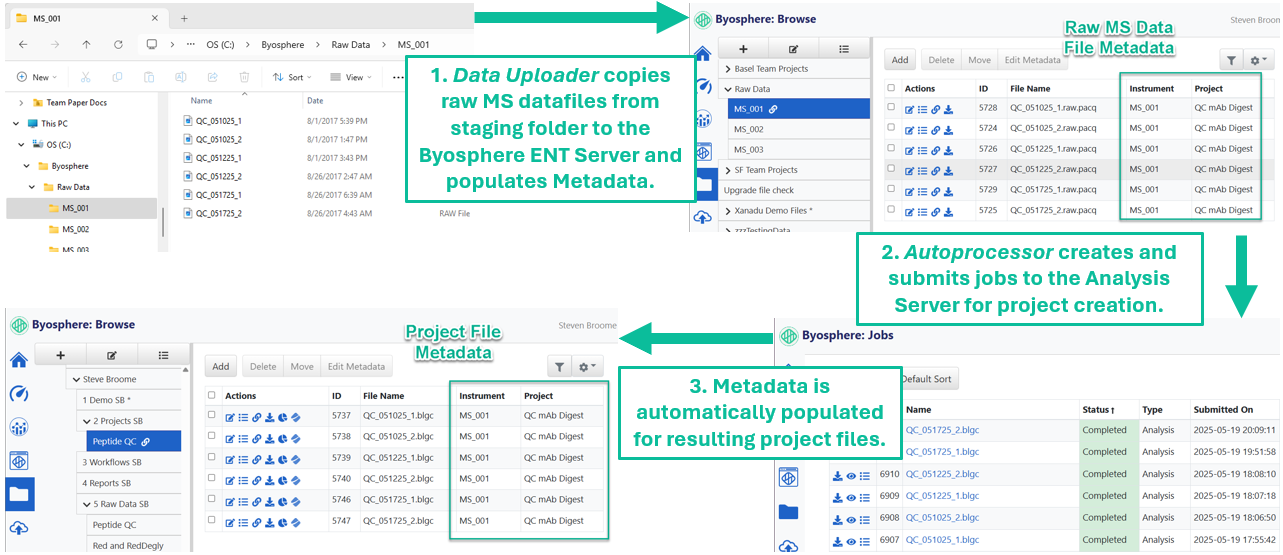Screen dimensions: 1283x555
Task: Click the trash Delete icon in File Explorer
Action: 244,77
